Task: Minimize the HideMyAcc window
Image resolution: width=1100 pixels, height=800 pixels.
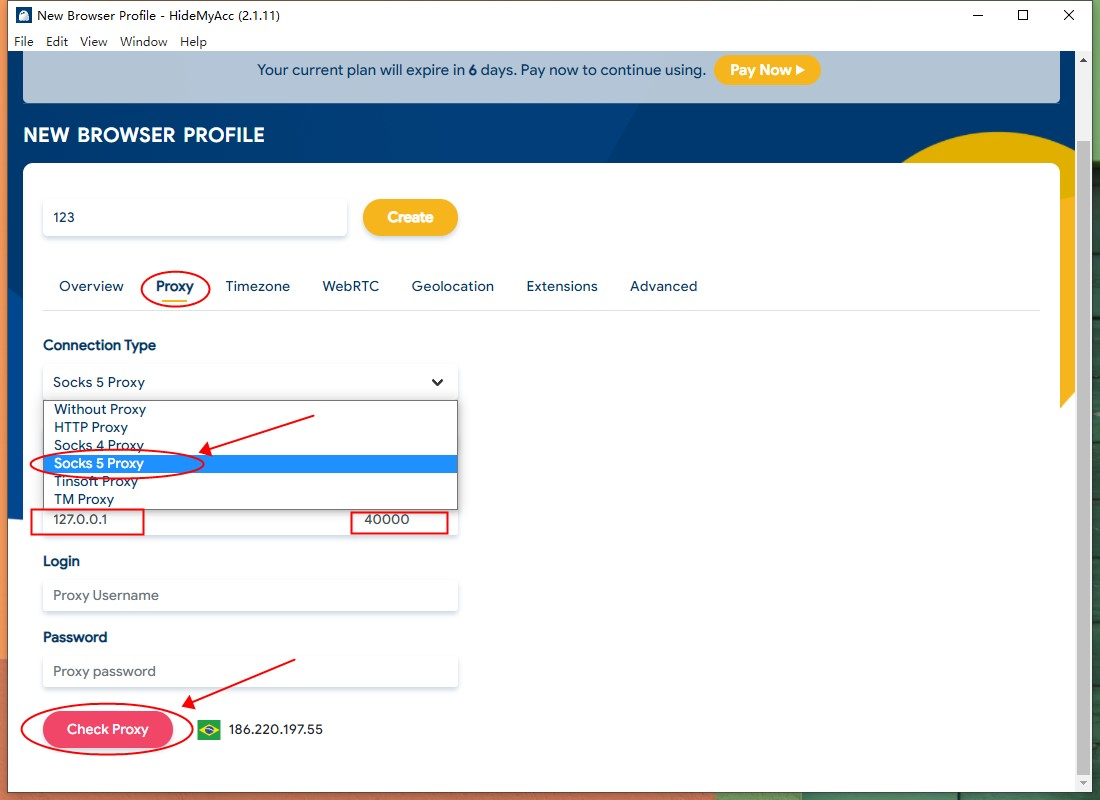Action: pos(978,15)
